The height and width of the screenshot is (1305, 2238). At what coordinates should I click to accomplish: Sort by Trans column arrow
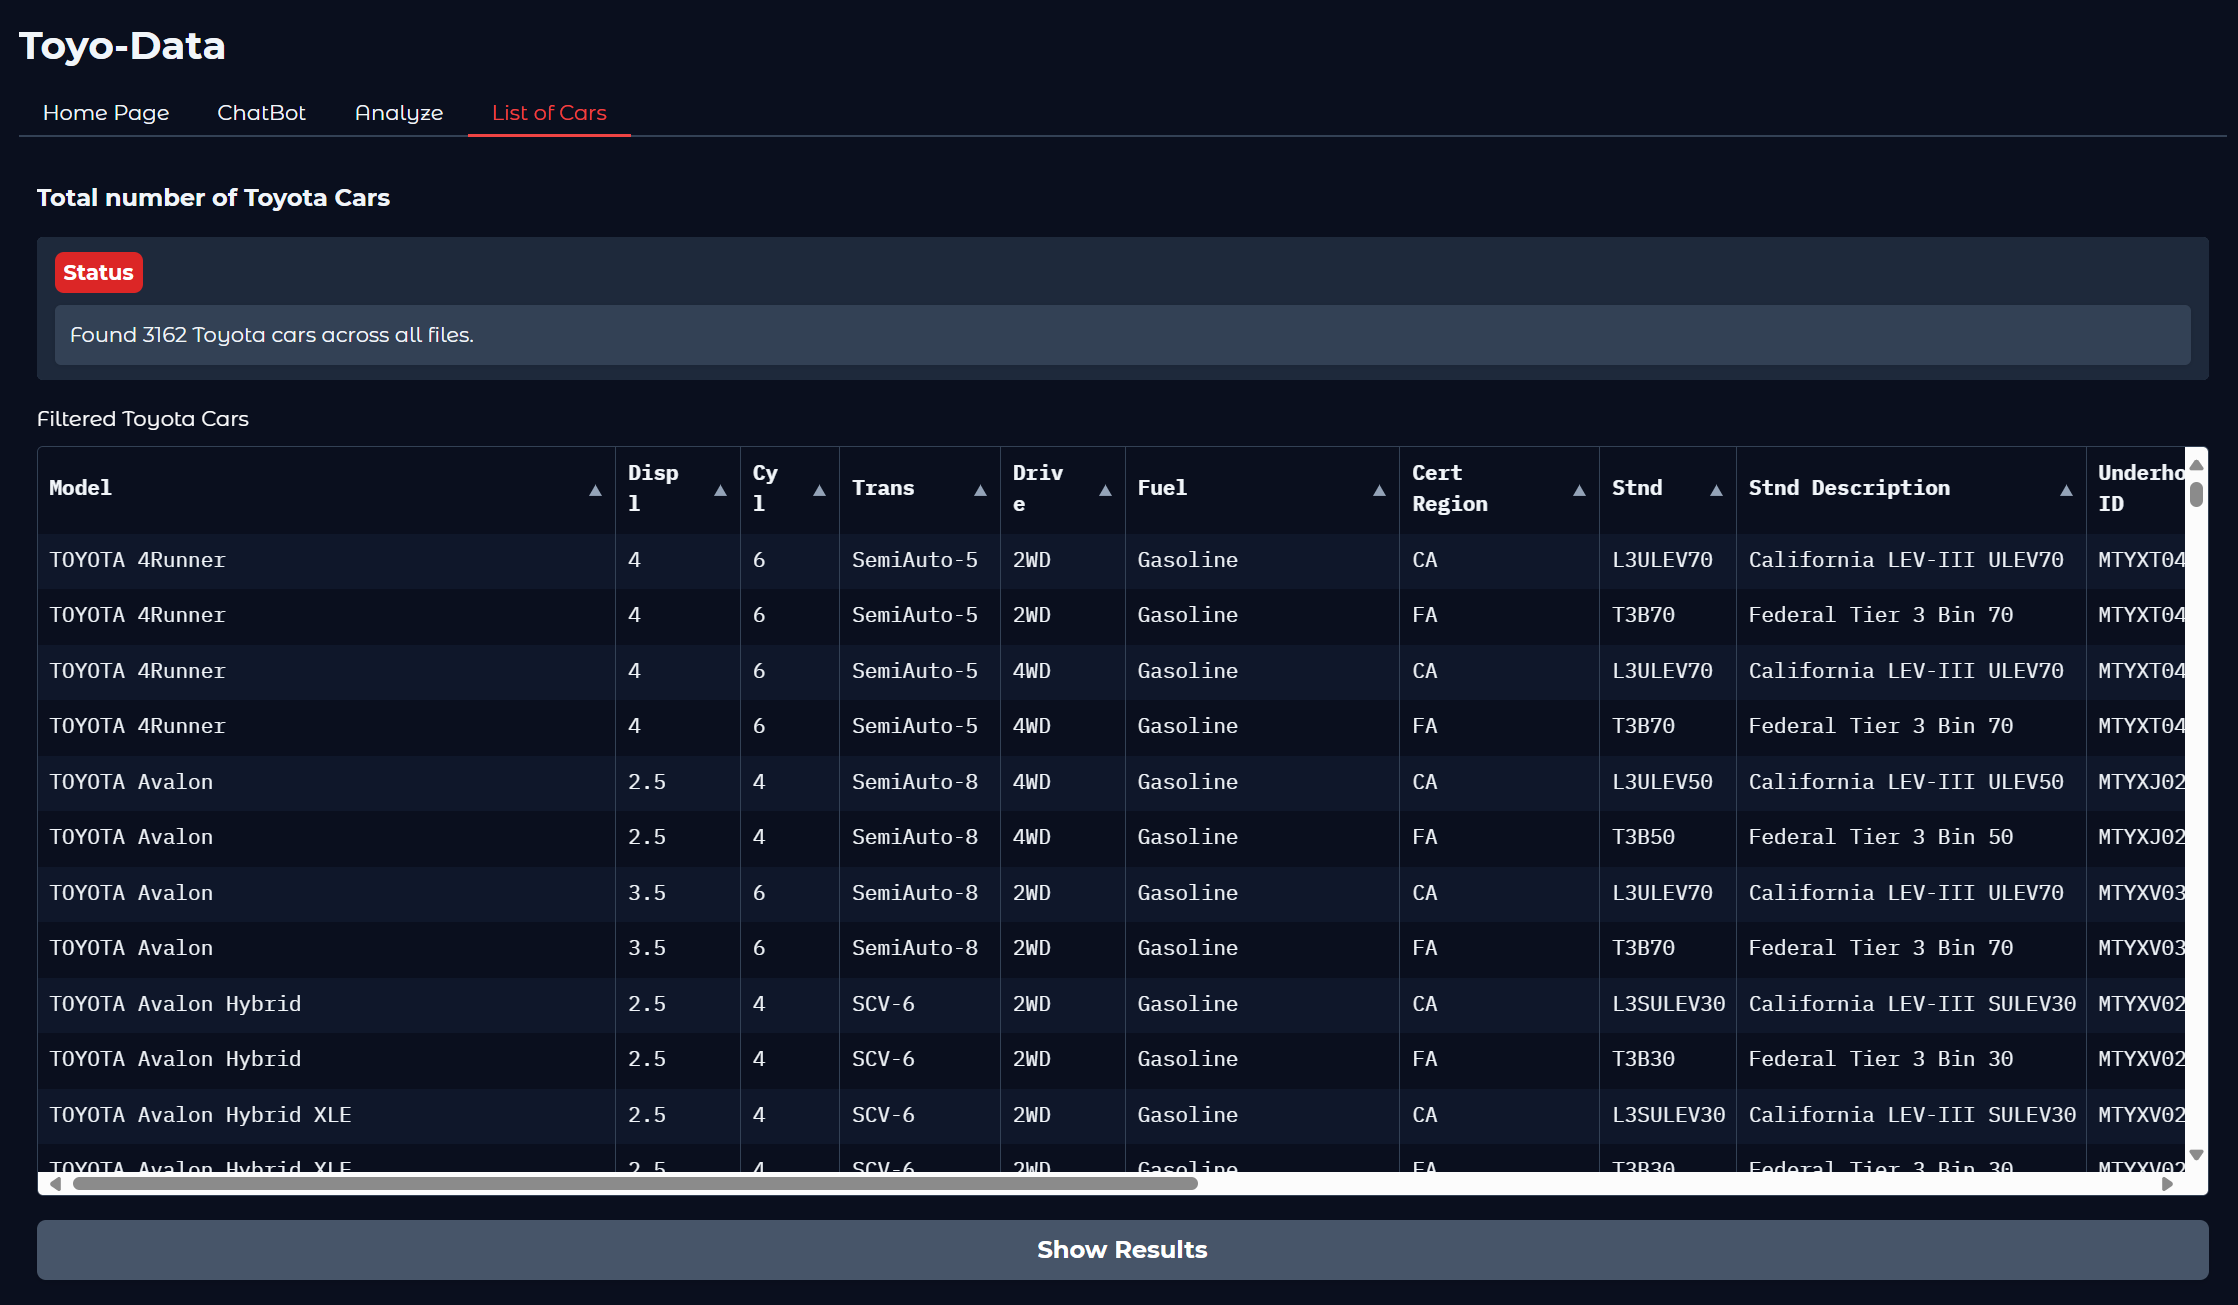pos(980,490)
